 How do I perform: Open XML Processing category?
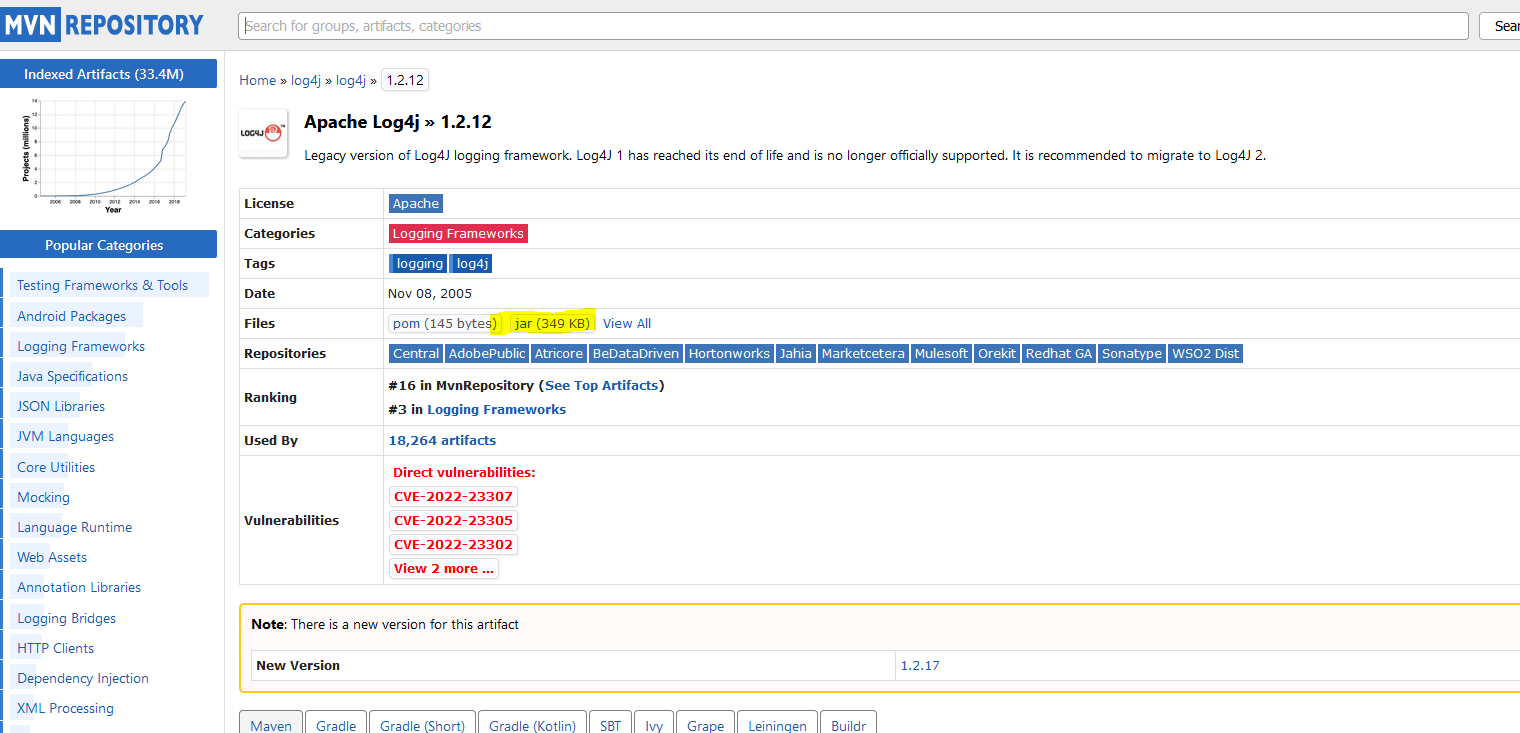coord(65,708)
